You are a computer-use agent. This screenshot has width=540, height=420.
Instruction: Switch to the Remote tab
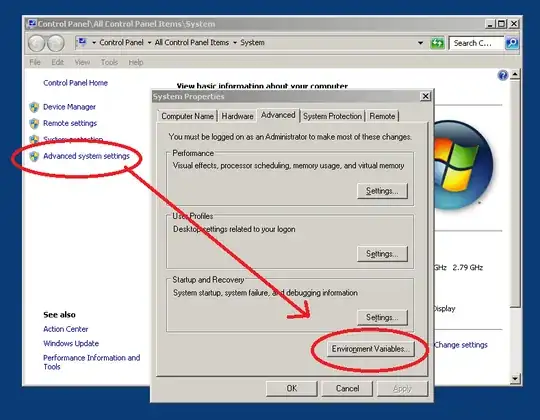tap(382, 116)
